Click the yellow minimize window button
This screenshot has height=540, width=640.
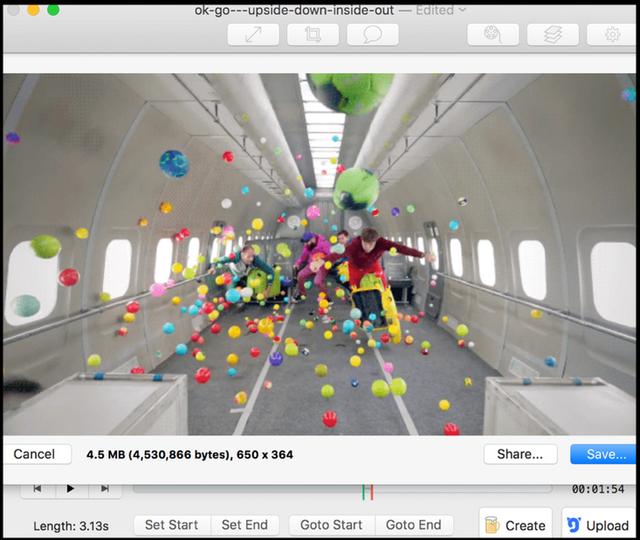click(33, 10)
